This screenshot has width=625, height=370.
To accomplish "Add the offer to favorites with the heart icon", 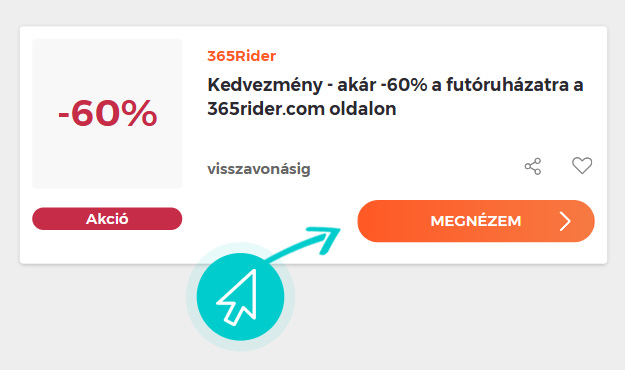I will coord(582,165).
